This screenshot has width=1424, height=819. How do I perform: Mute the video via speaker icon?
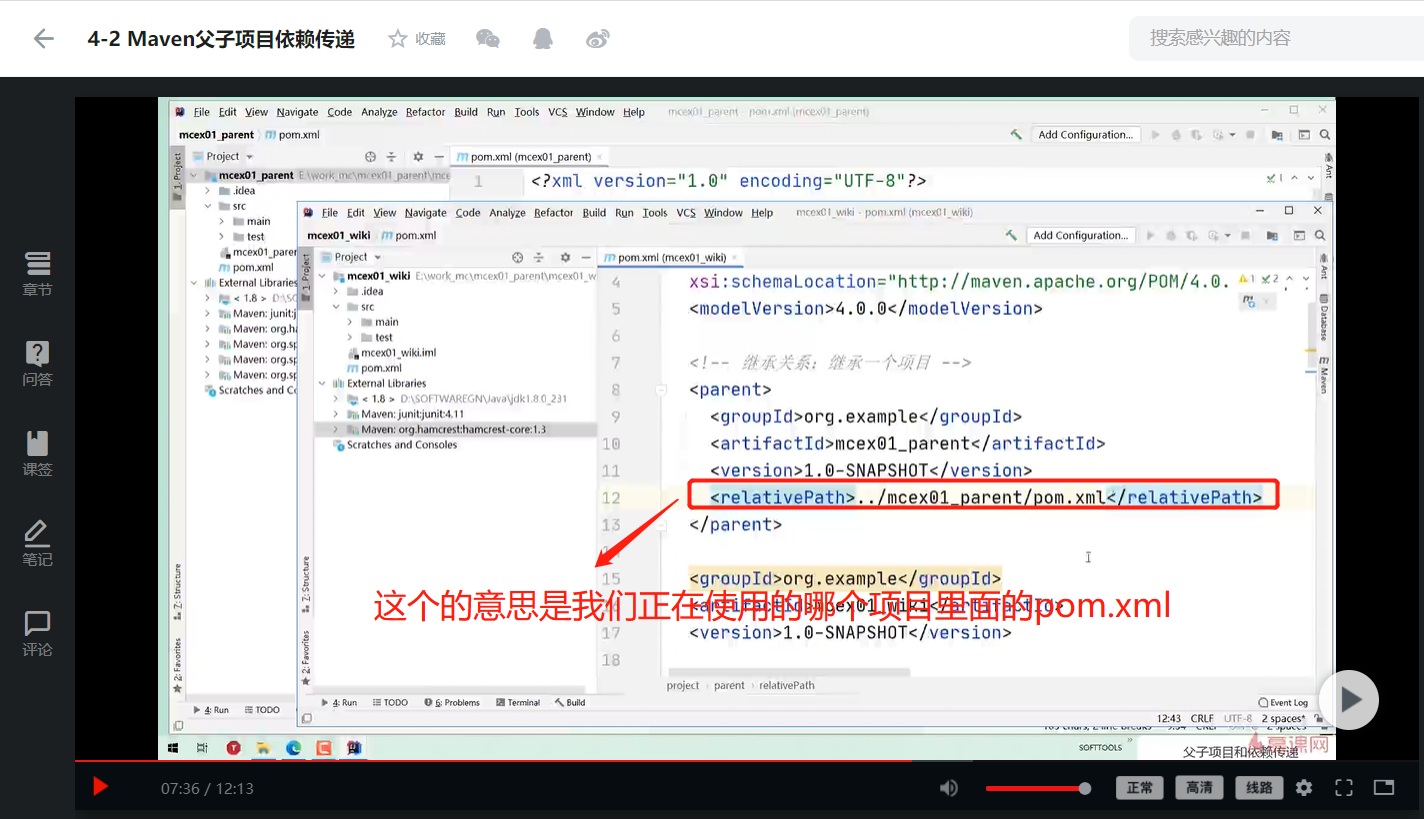click(948, 788)
